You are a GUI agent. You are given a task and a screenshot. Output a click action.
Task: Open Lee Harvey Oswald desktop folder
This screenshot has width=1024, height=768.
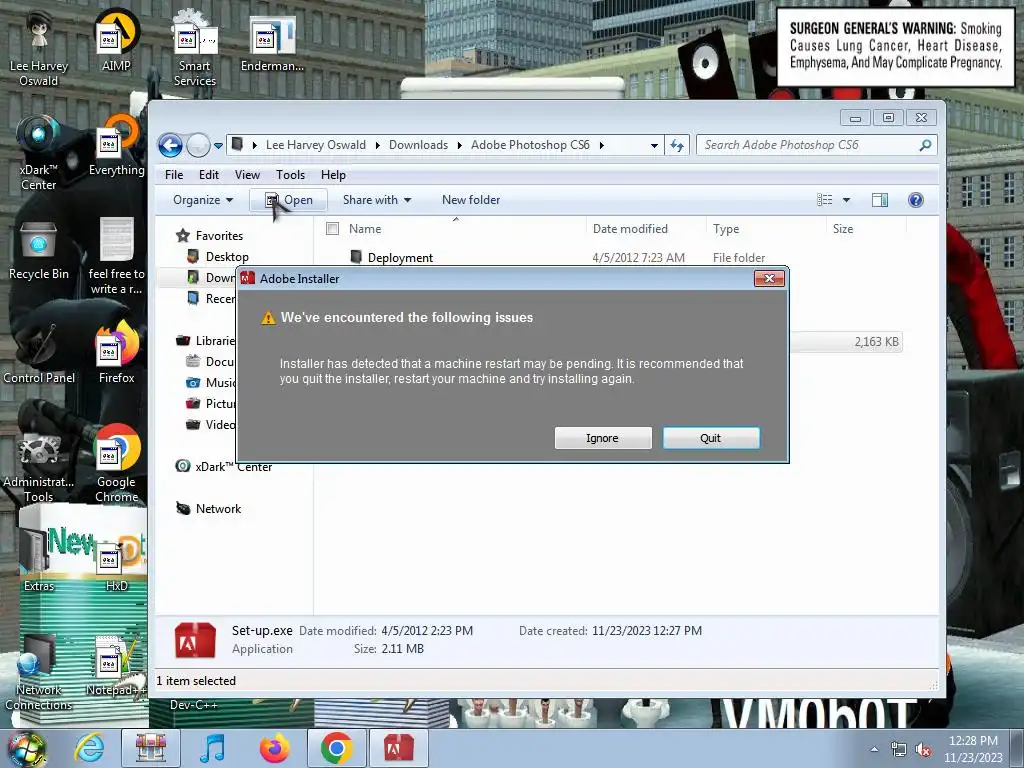[x=39, y=49]
